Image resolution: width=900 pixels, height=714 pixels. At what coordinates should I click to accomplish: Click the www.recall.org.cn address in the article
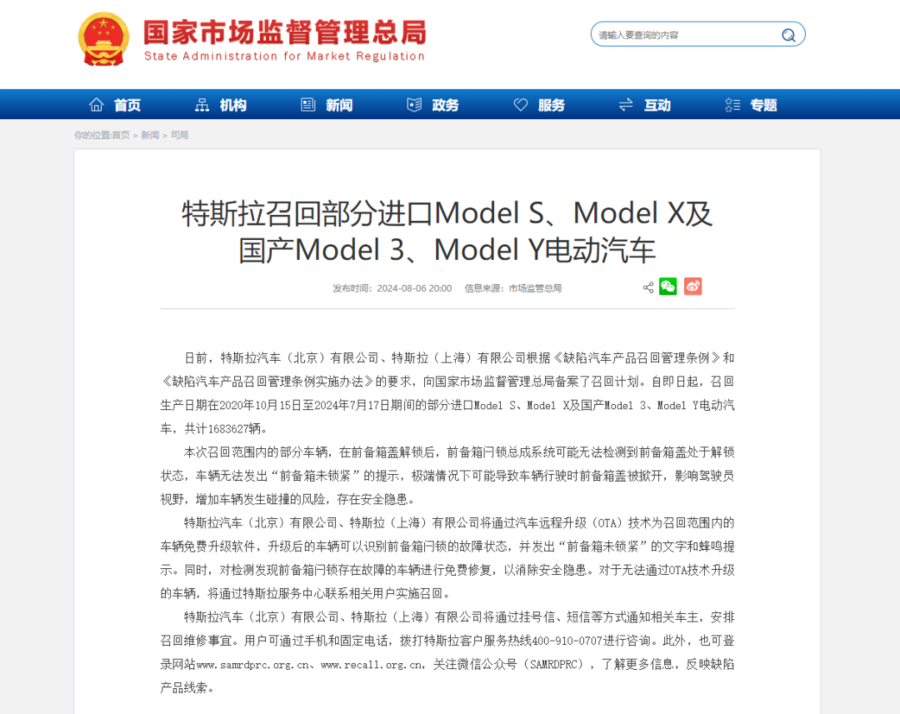[372, 664]
